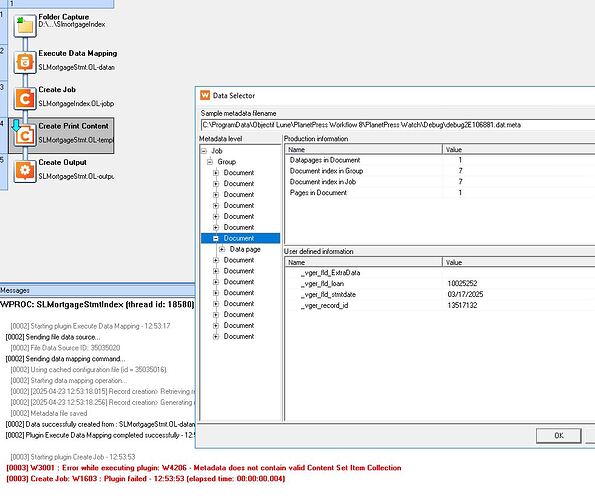Viewport: 595px width, 500px height.
Task: Click the W4206 error message line
Action: point(204,468)
